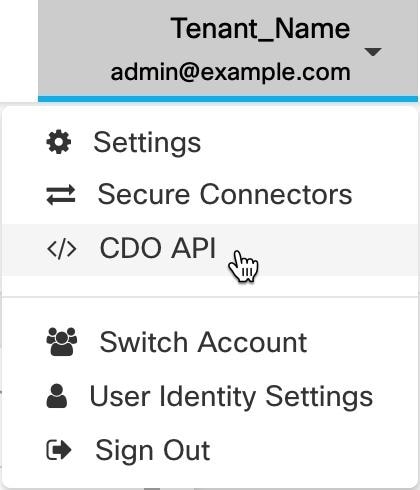This screenshot has height=490, width=420.
Task: Click the single person User Identity icon
Action: coord(57,396)
